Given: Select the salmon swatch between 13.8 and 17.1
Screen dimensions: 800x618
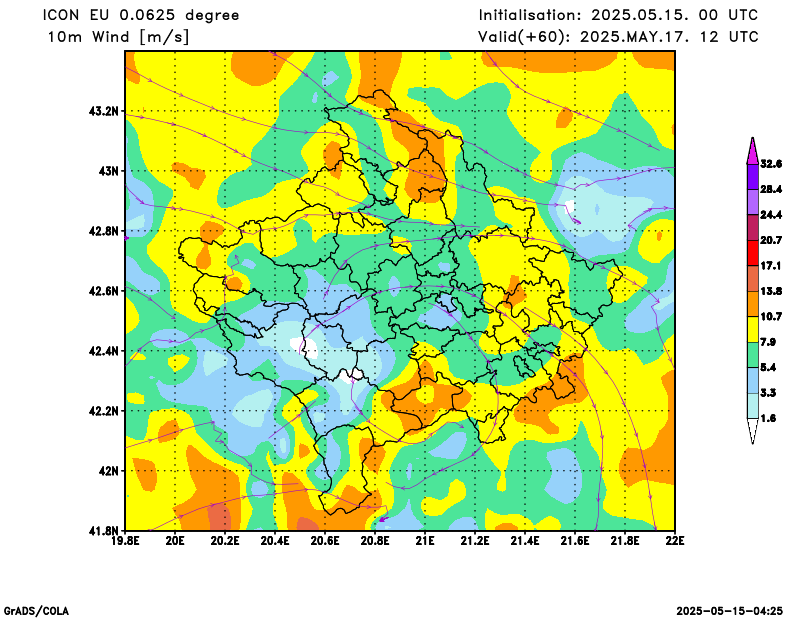Looking at the screenshot, I should click(x=753, y=279).
